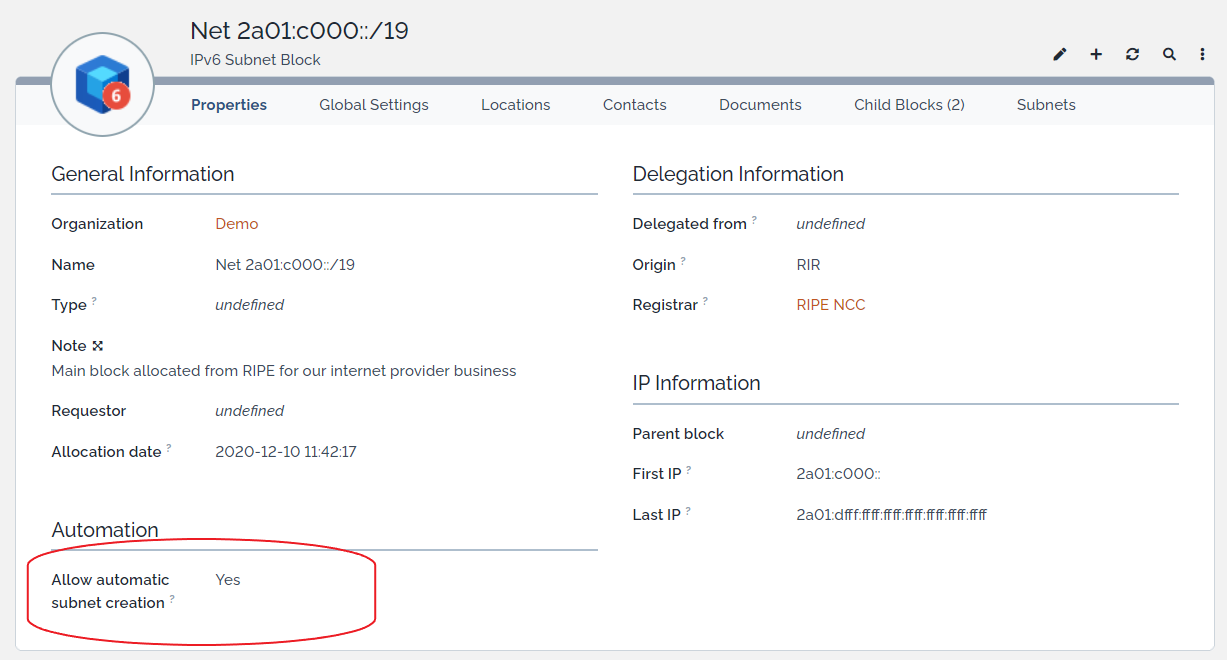
Task: Click the help mark beside Registrar
Action: pyautogui.click(x=705, y=300)
